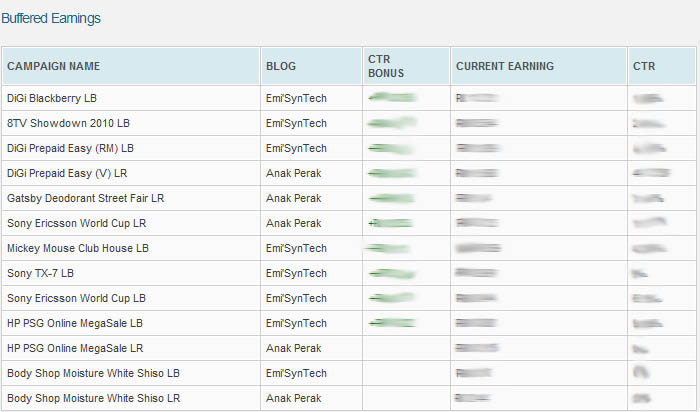Click Anak Perak in Body Shop Shiso LR row

click(x=293, y=398)
